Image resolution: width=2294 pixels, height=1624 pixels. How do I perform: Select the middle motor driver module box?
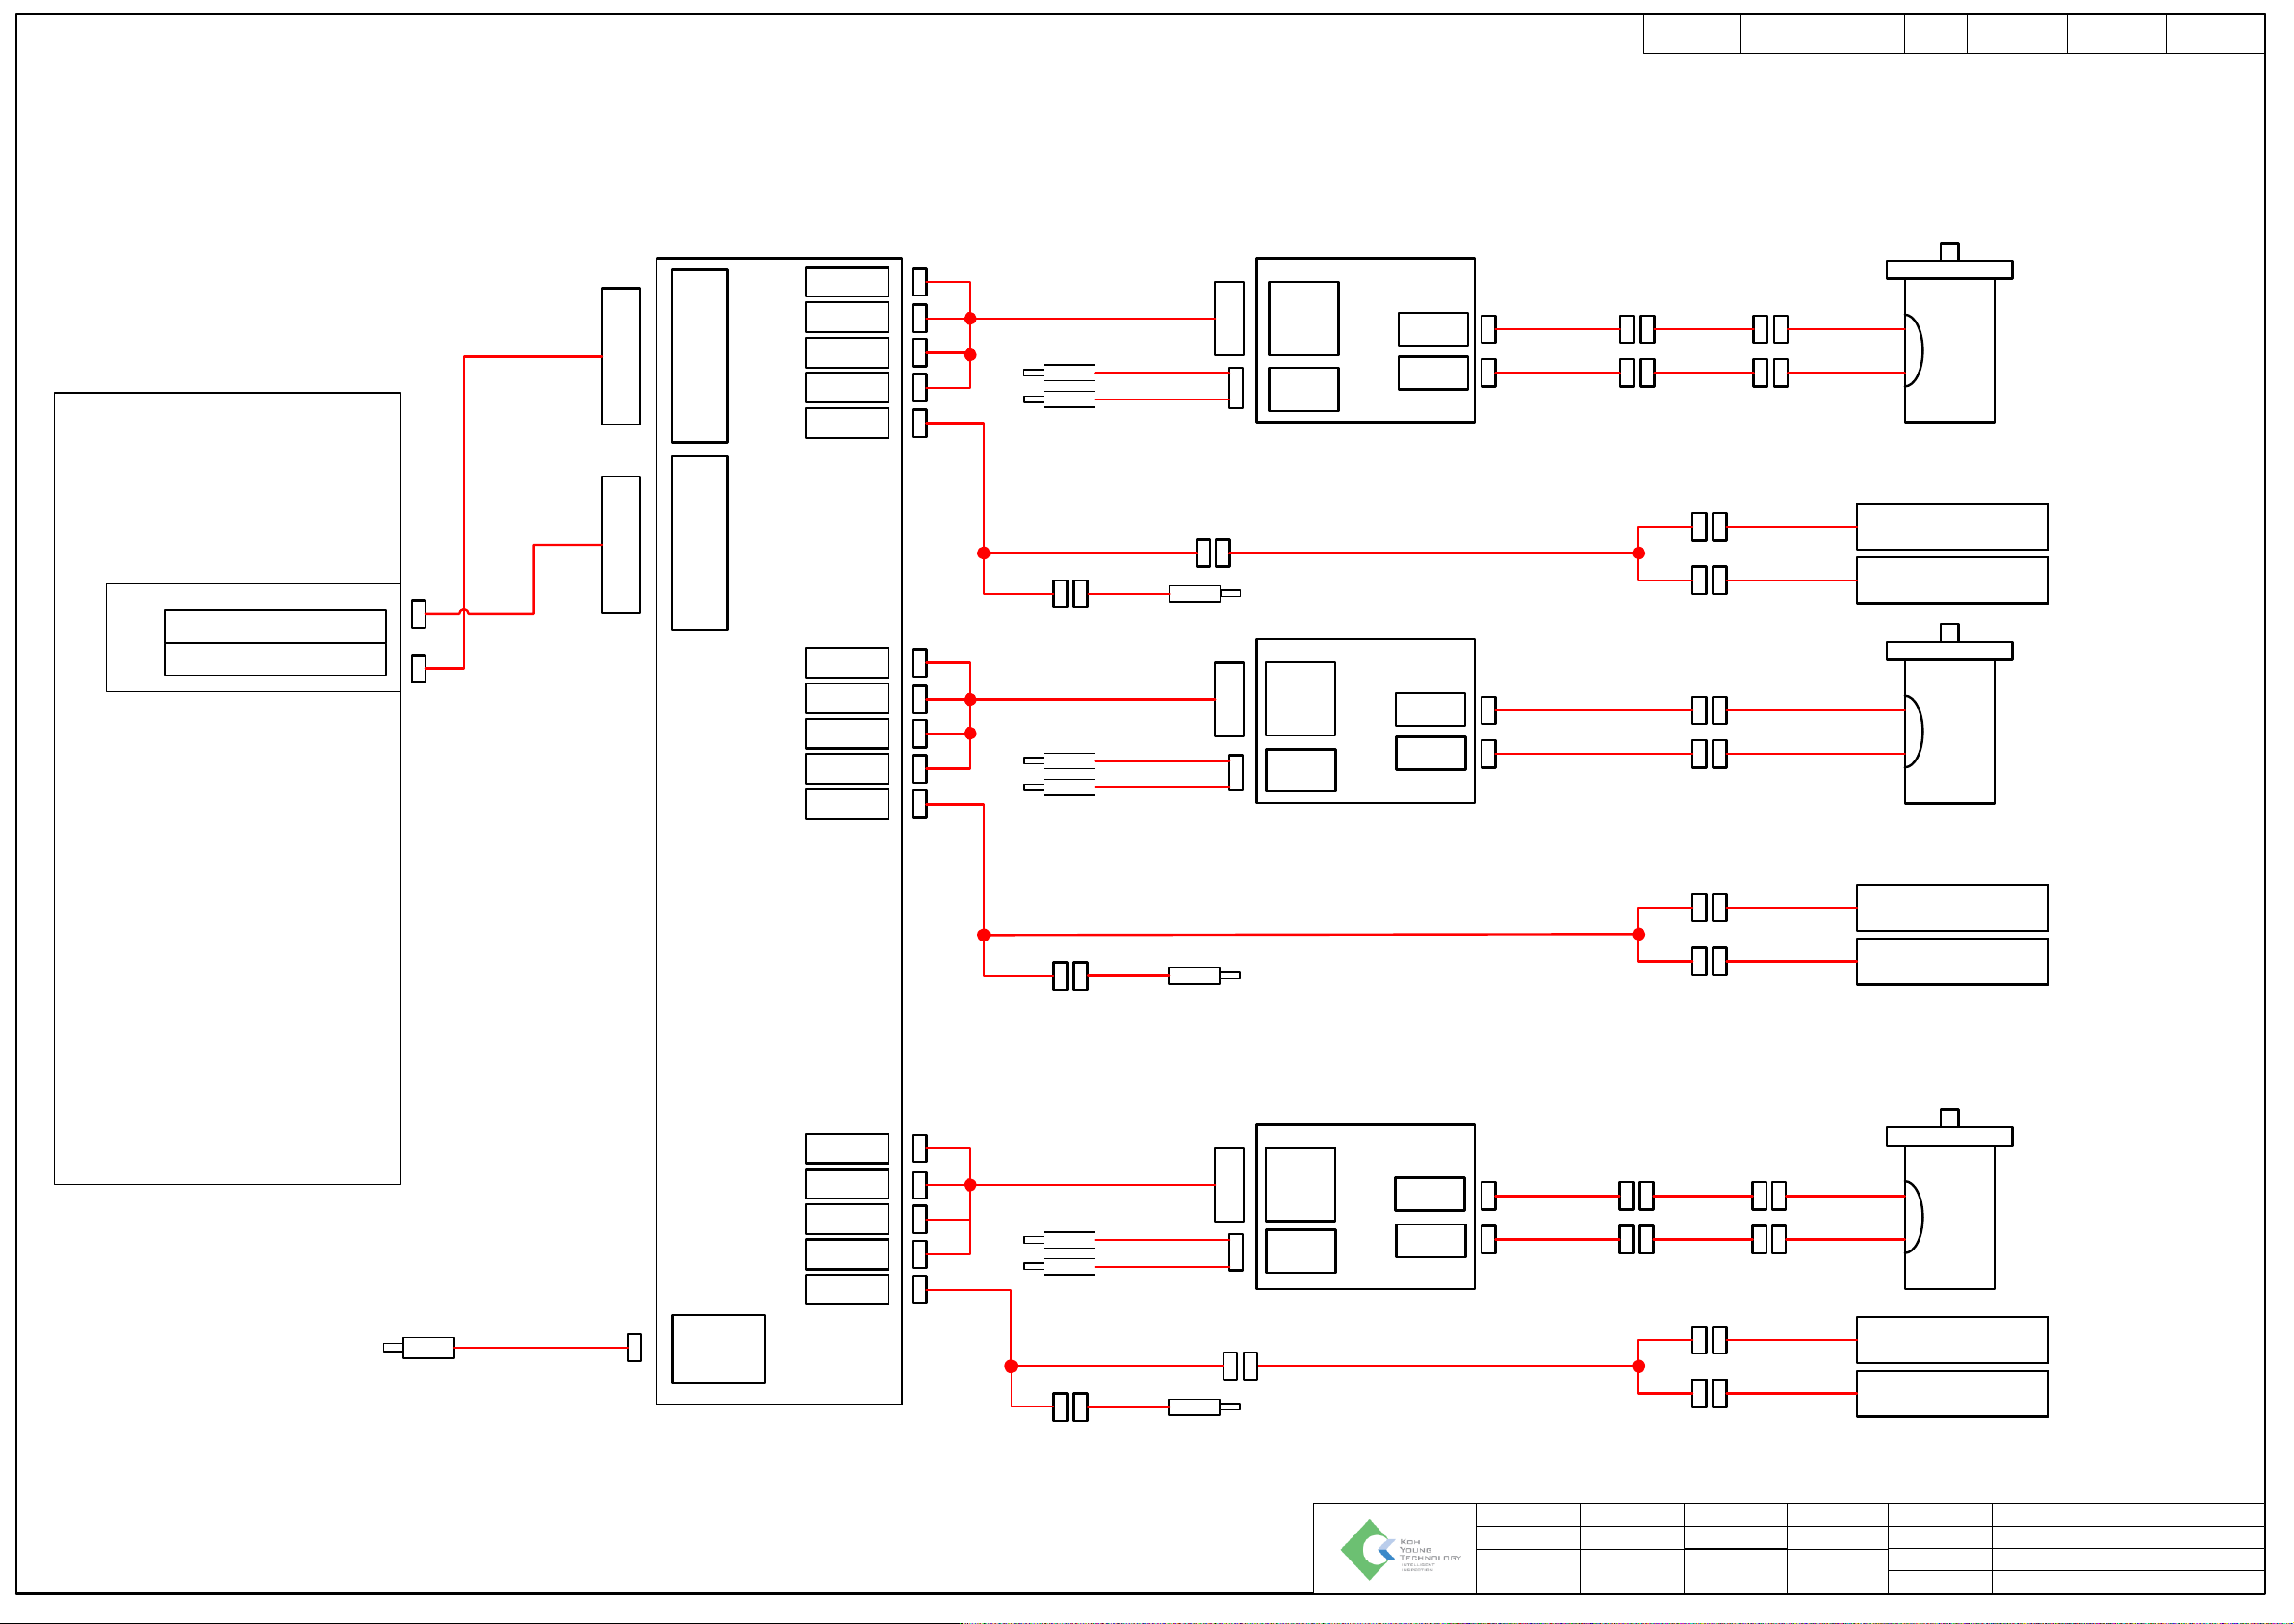point(1364,720)
